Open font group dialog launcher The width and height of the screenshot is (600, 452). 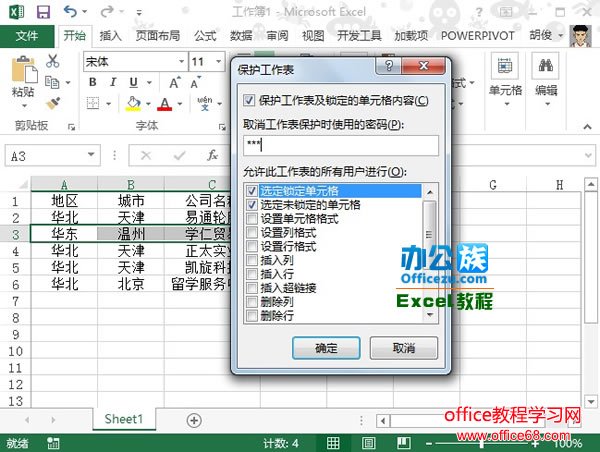pyautogui.click(x=222, y=127)
